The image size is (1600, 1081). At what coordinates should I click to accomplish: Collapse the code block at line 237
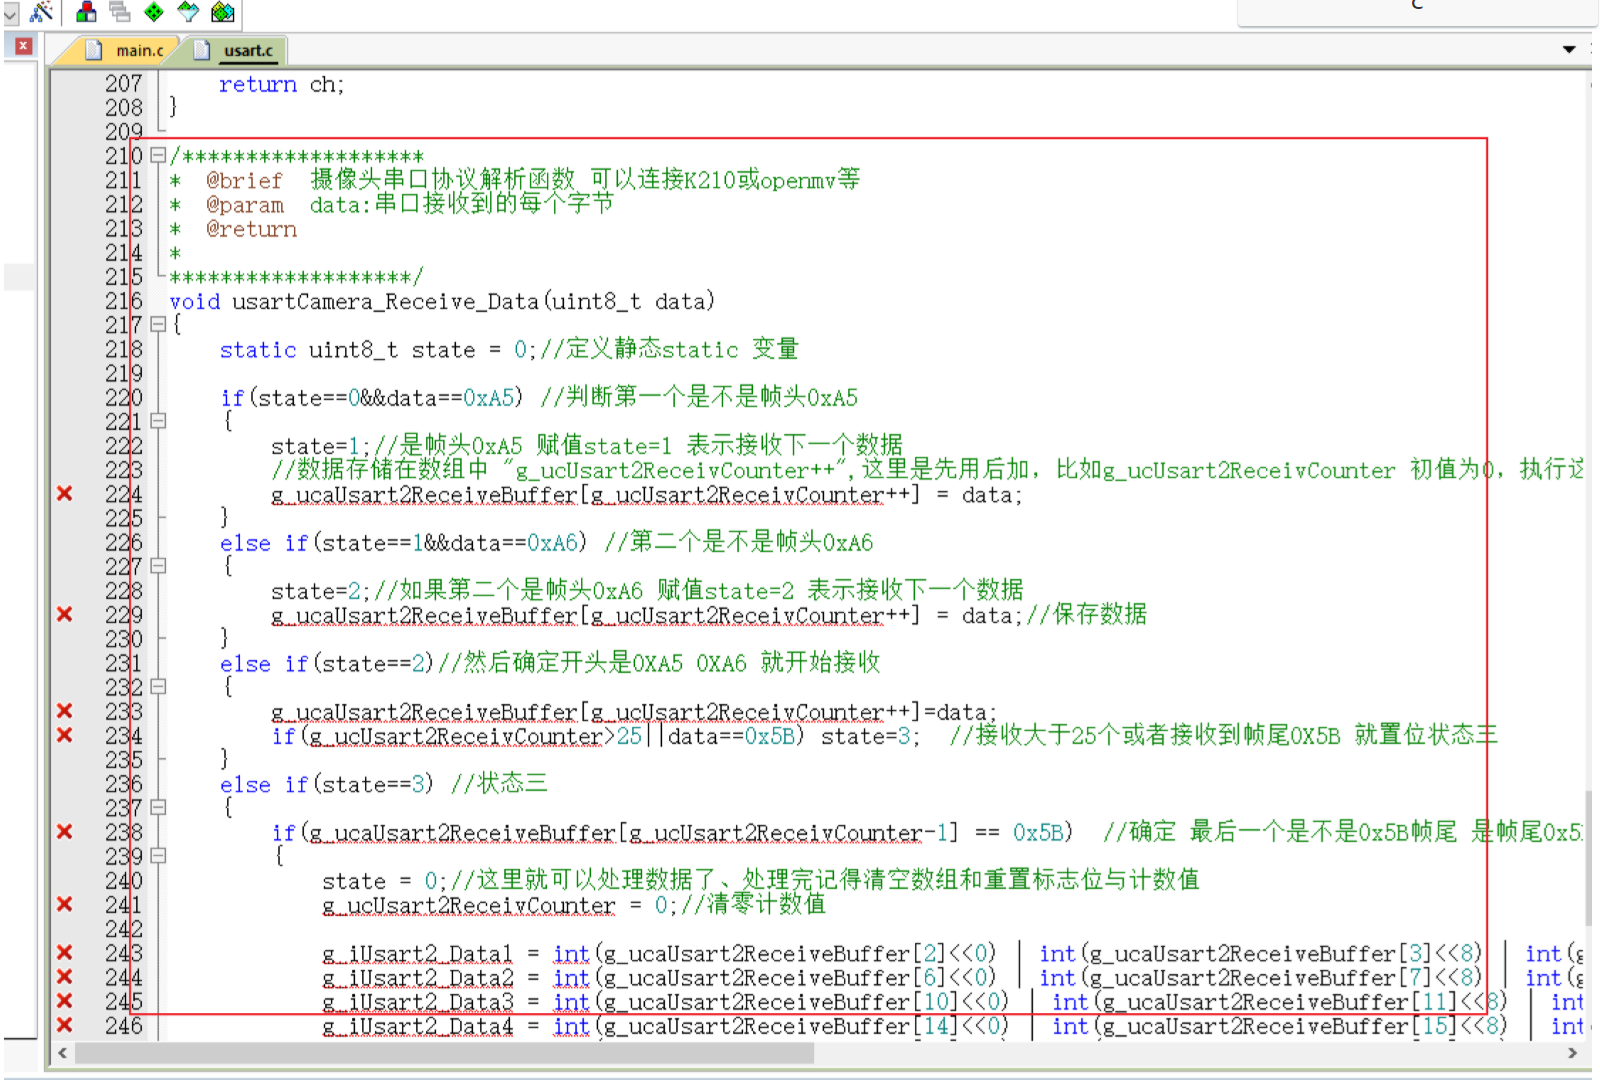click(x=158, y=807)
